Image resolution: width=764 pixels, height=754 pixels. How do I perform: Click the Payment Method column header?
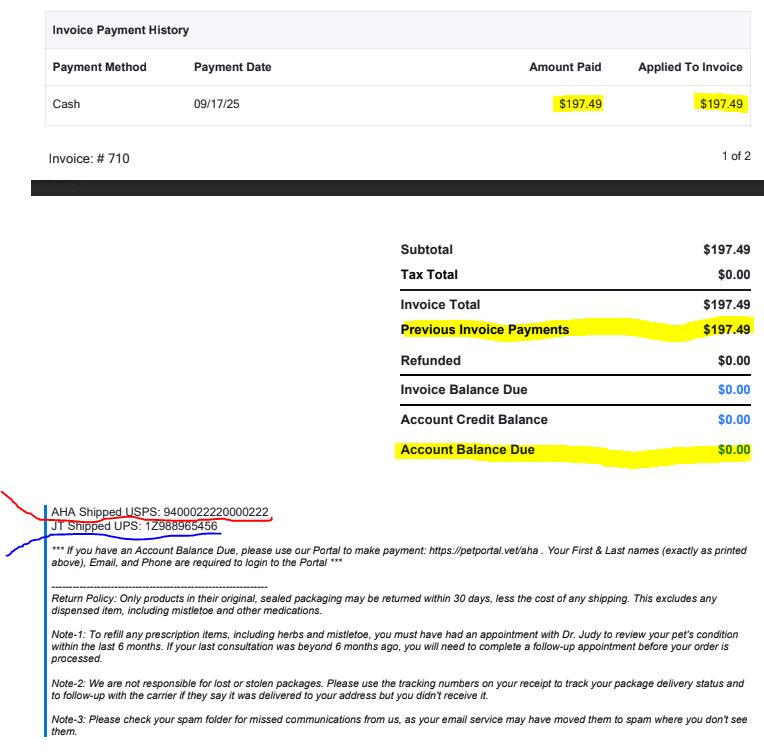pos(99,67)
